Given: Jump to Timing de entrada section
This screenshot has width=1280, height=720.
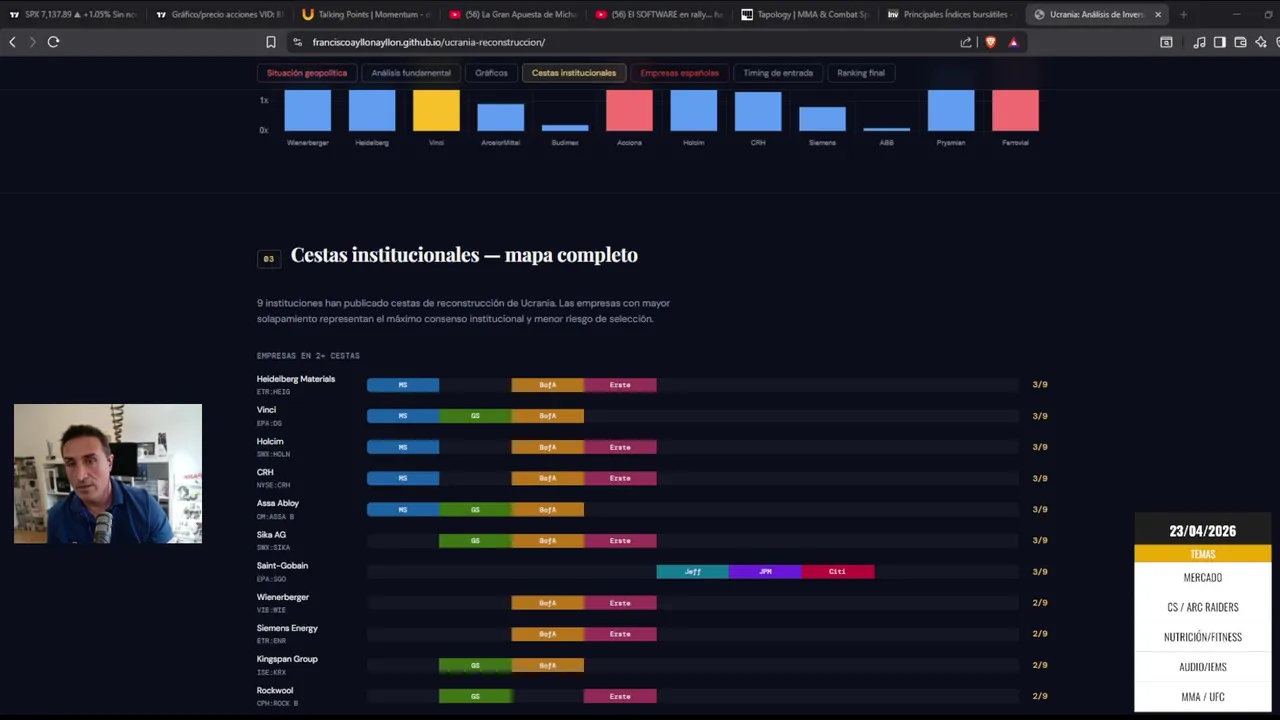Looking at the screenshot, I should [778, 73].
